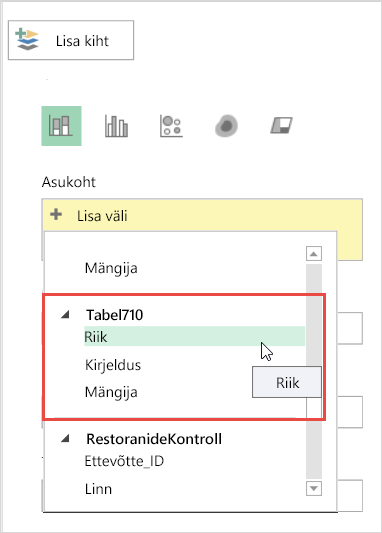Choose Mängija under Tabel710
The width and height of the screenshot is (382, 533).
[111, 392]
